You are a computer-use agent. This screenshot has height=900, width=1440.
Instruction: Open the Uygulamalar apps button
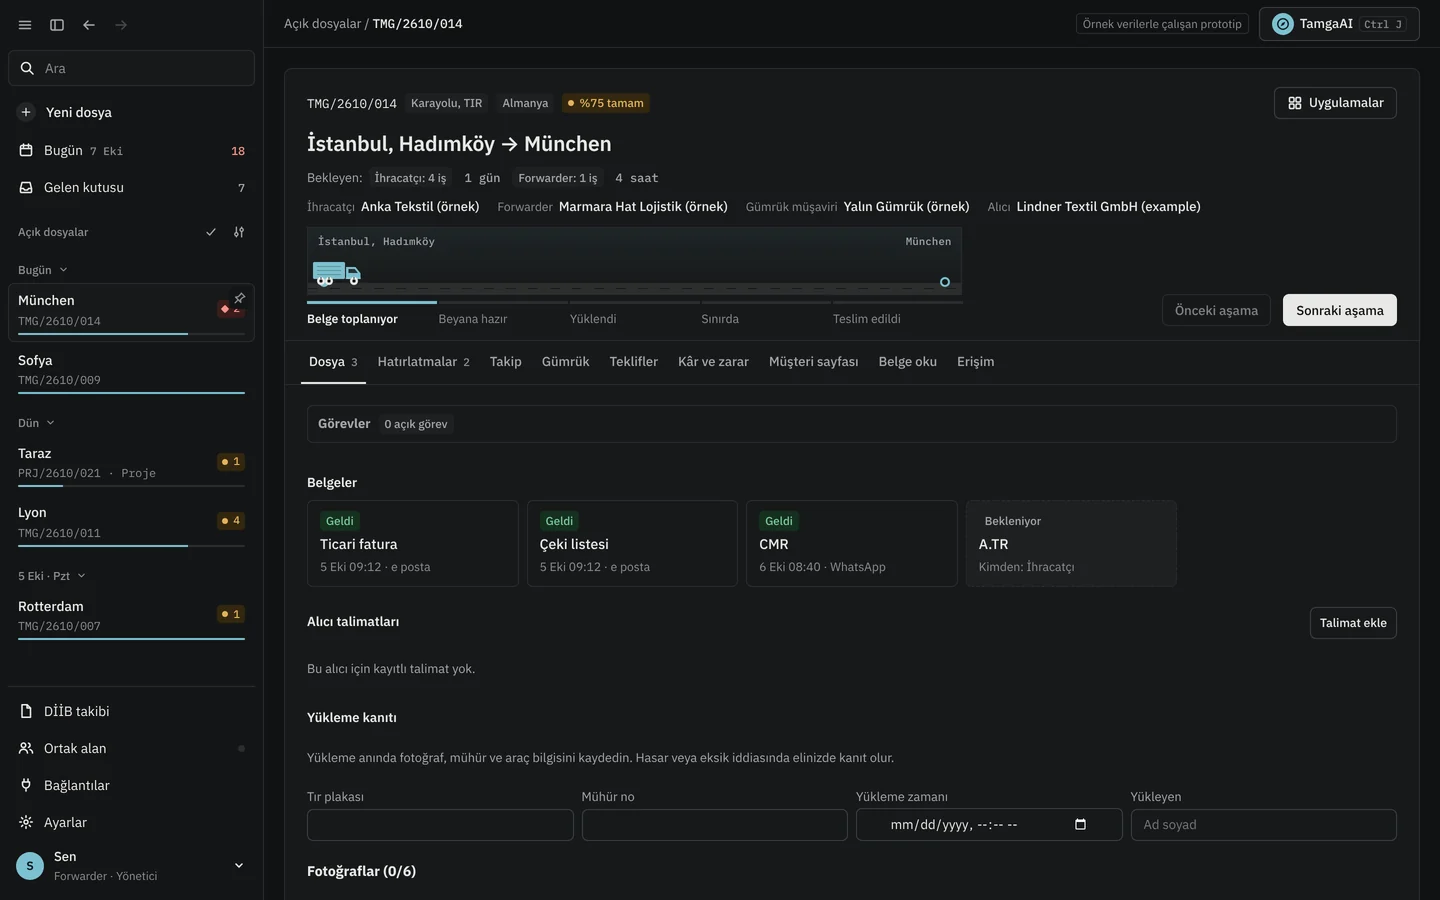coord(1335,103)
